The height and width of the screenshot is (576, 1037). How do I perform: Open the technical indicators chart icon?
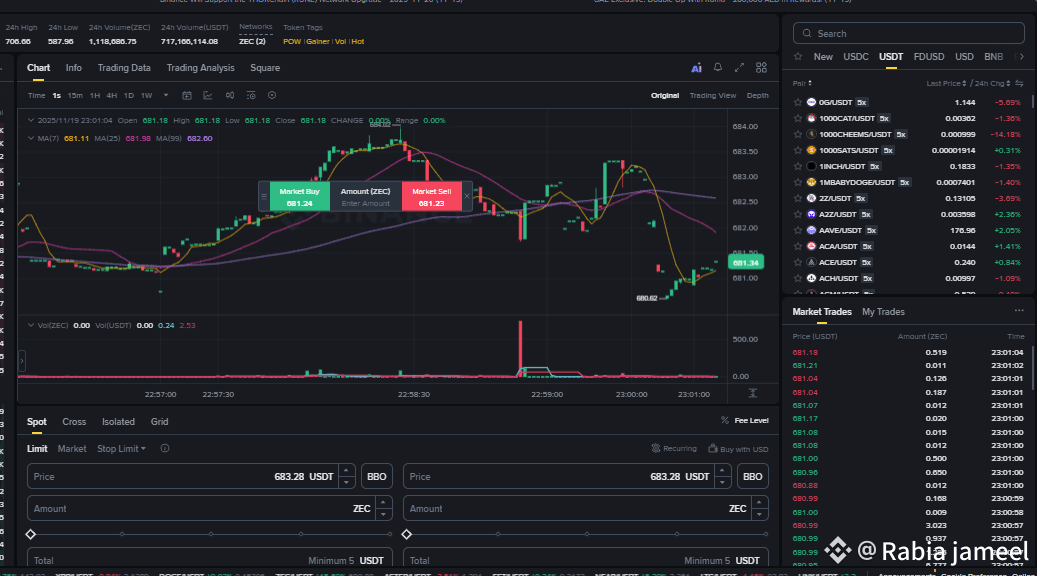(208, 95)
